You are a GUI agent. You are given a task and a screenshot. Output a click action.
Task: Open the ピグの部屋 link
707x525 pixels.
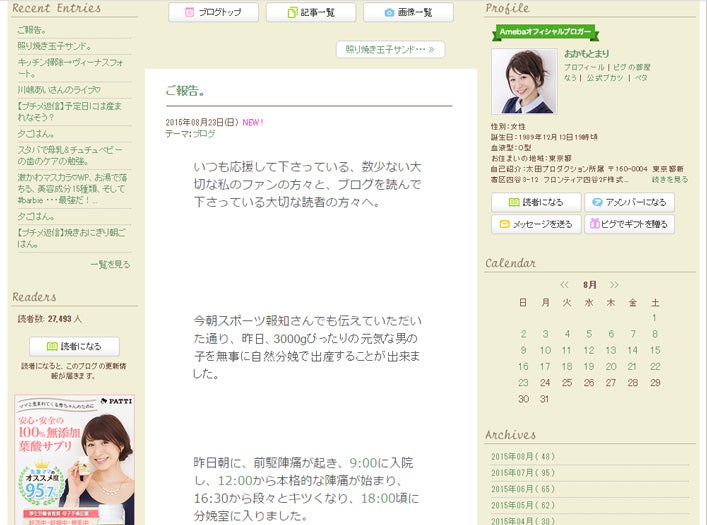click(632, 67)
